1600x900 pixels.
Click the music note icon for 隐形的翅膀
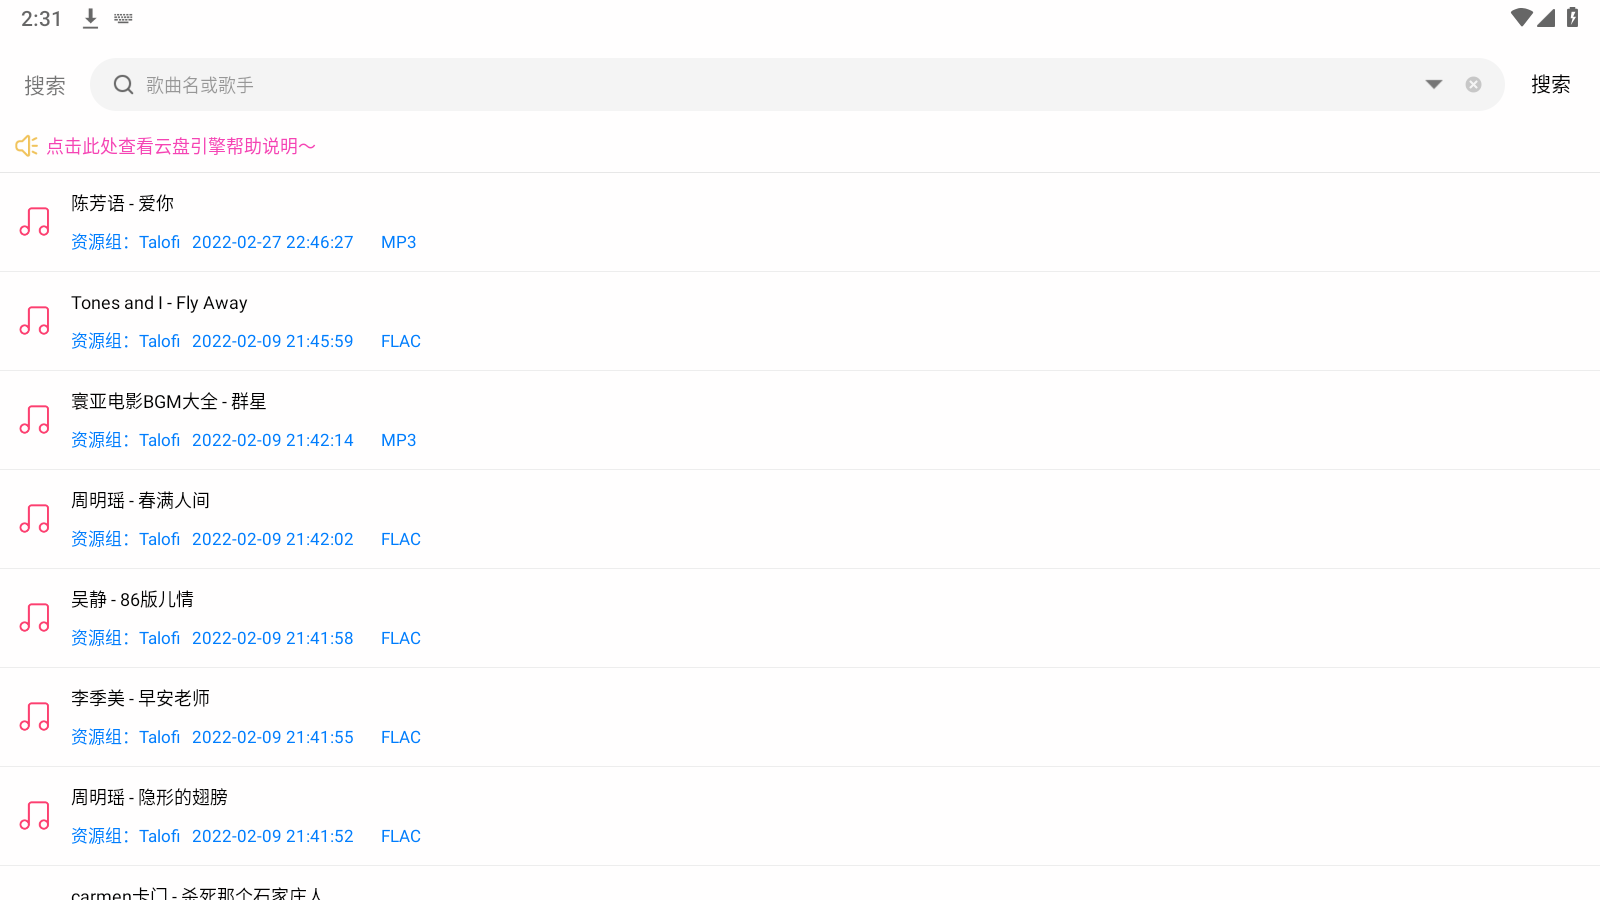[x=35, y=816]
